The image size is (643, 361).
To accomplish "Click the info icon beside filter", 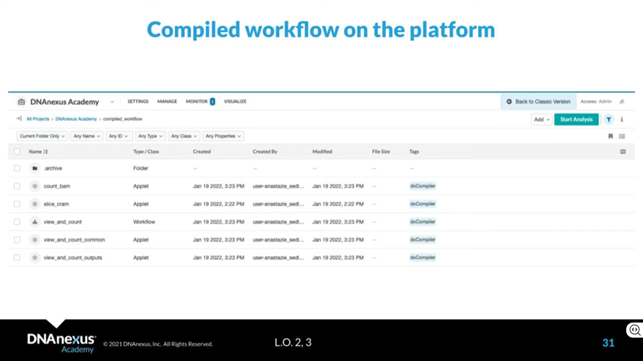I will tap(622, 119).
